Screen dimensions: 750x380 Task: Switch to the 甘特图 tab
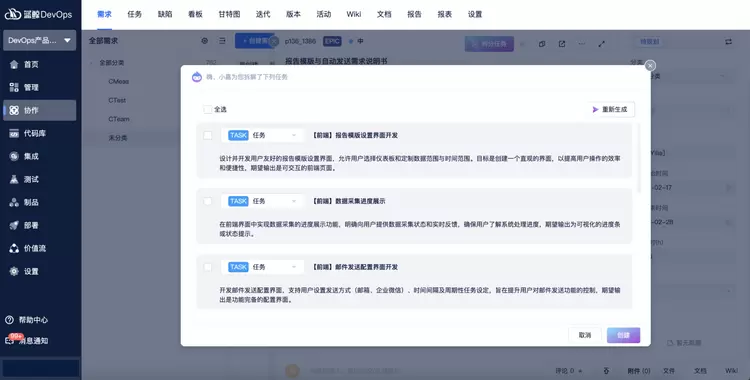[229, 14]
